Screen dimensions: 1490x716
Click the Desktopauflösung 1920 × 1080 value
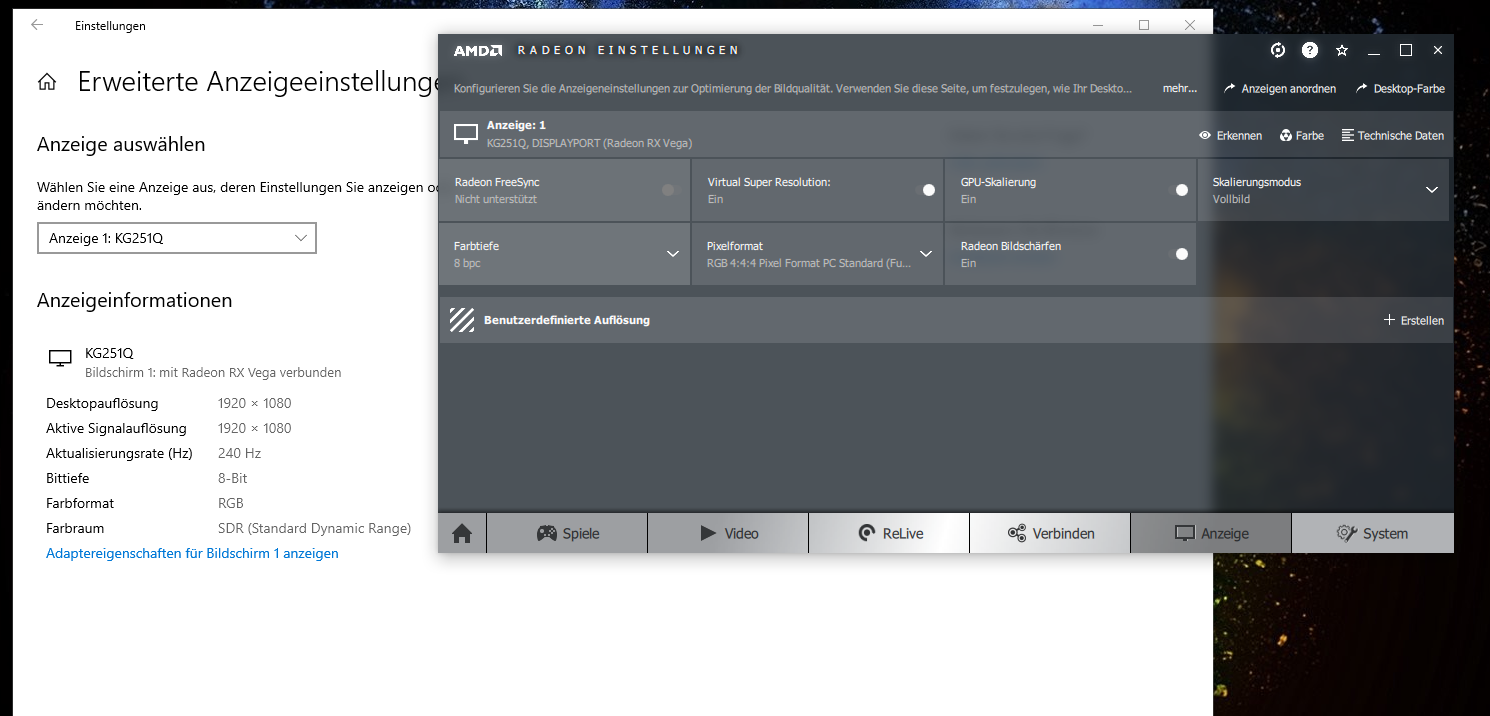click(x=255, y=403)
